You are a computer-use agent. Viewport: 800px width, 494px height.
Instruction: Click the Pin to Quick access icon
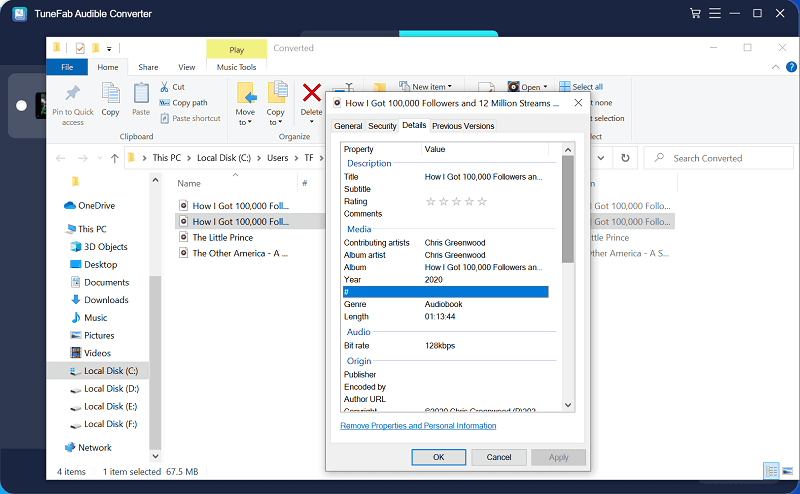coord(73,94)
